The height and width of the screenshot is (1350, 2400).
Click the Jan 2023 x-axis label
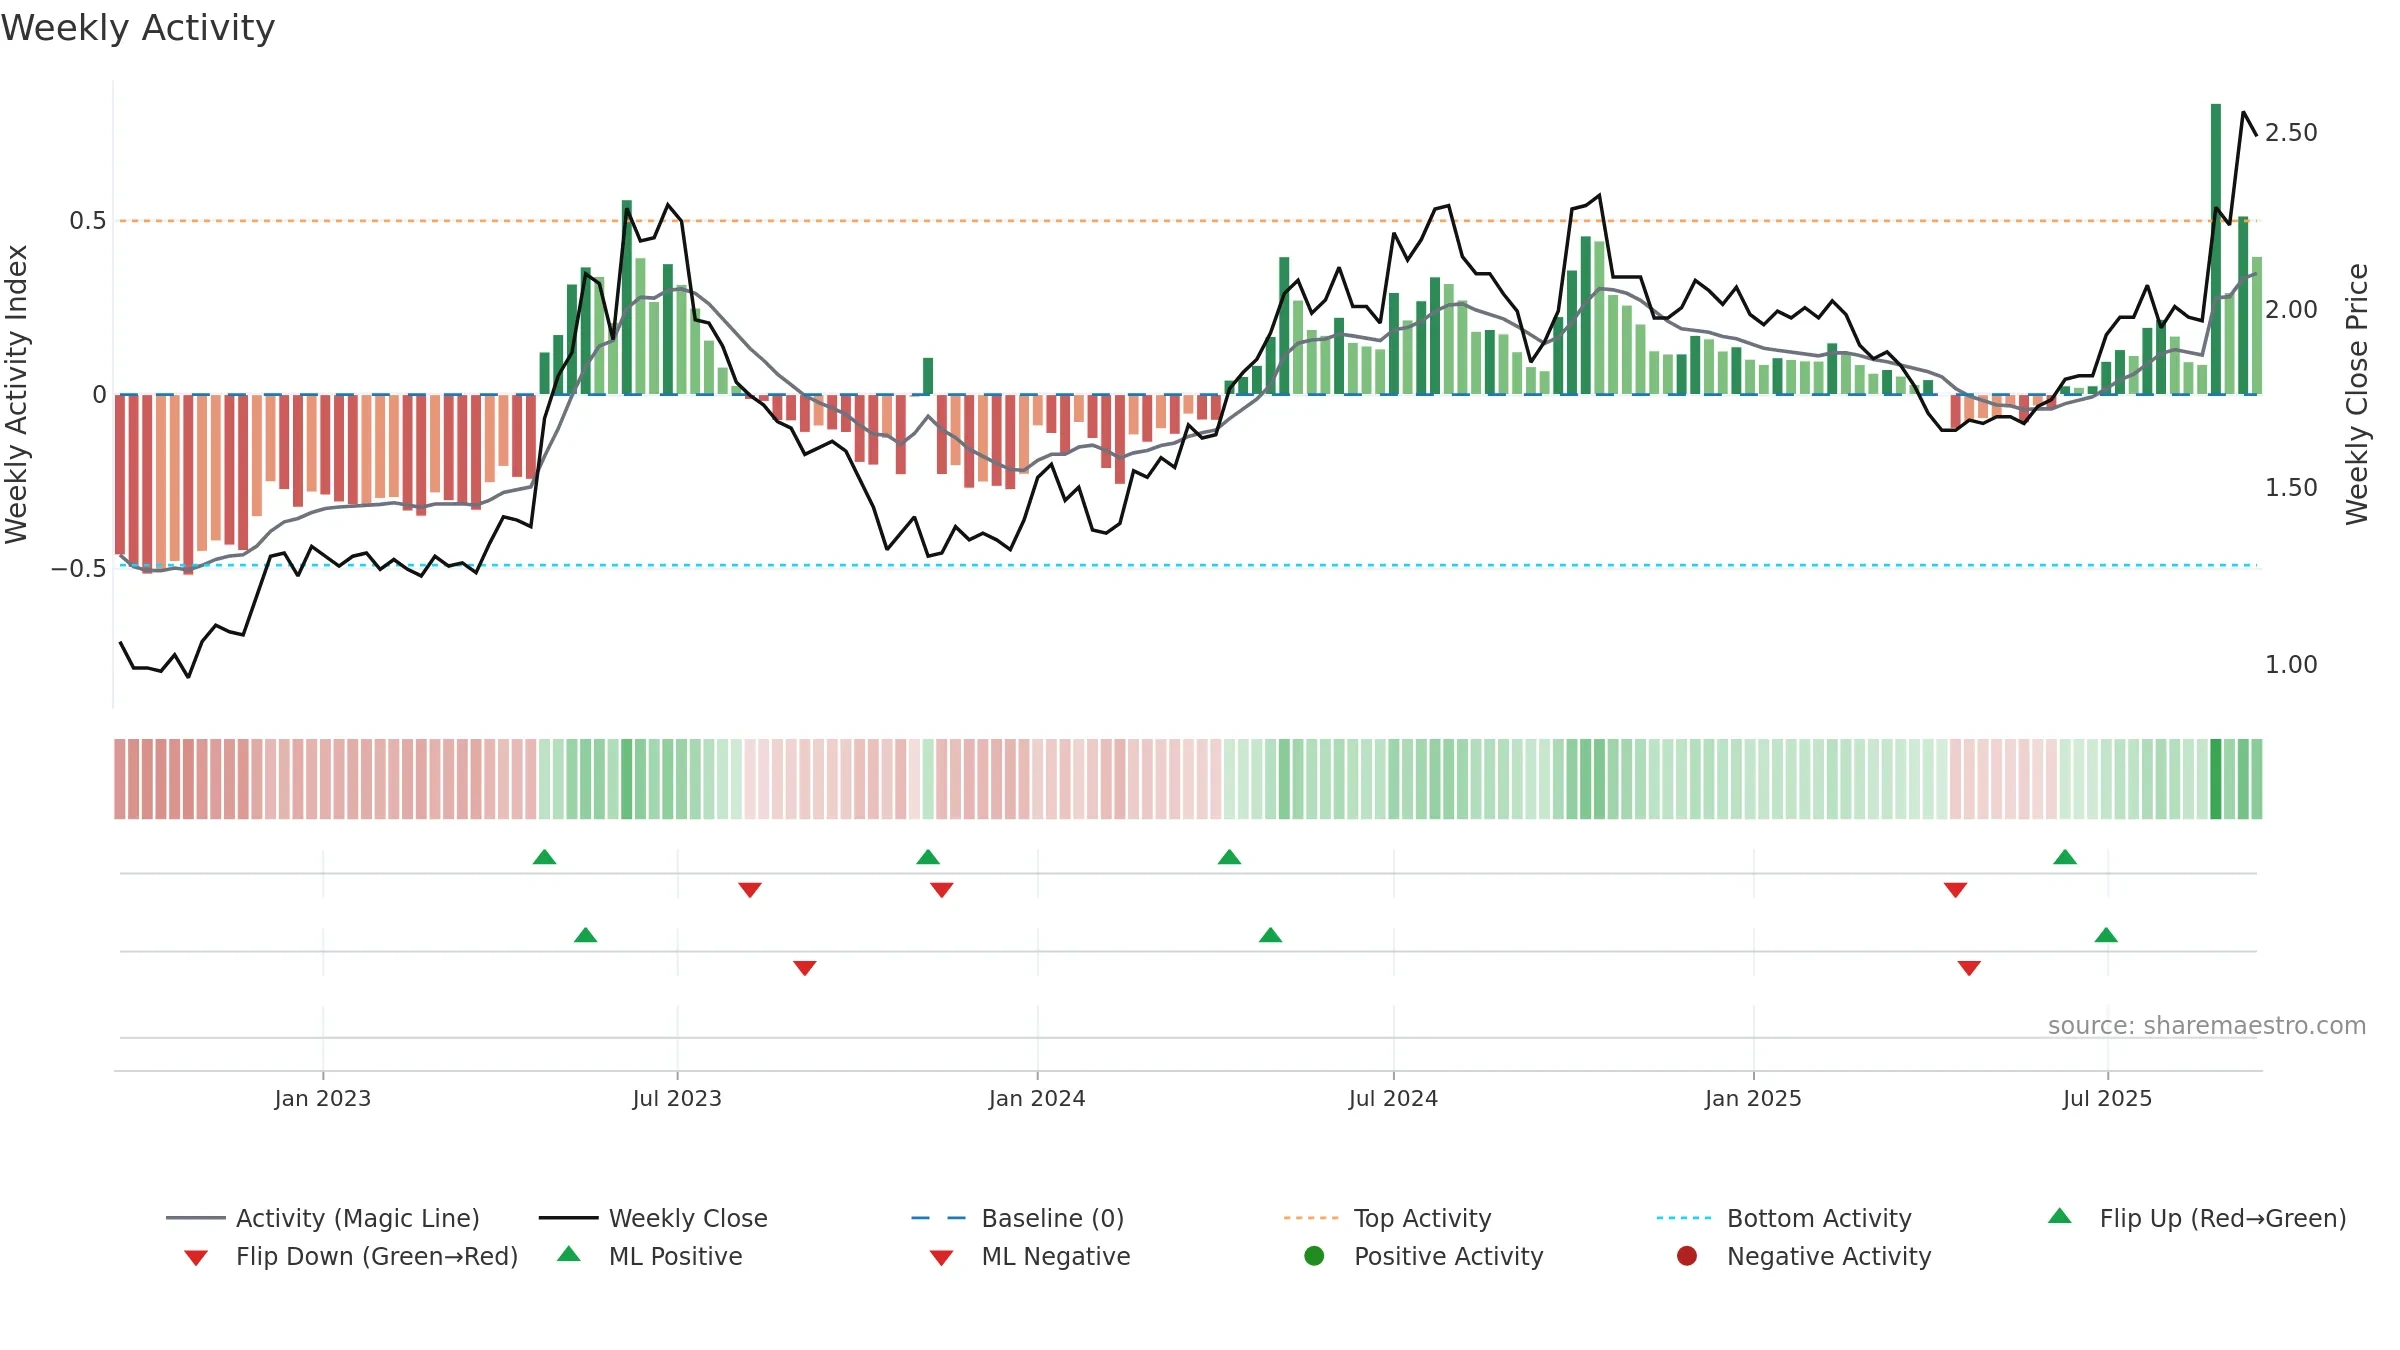323,1098
